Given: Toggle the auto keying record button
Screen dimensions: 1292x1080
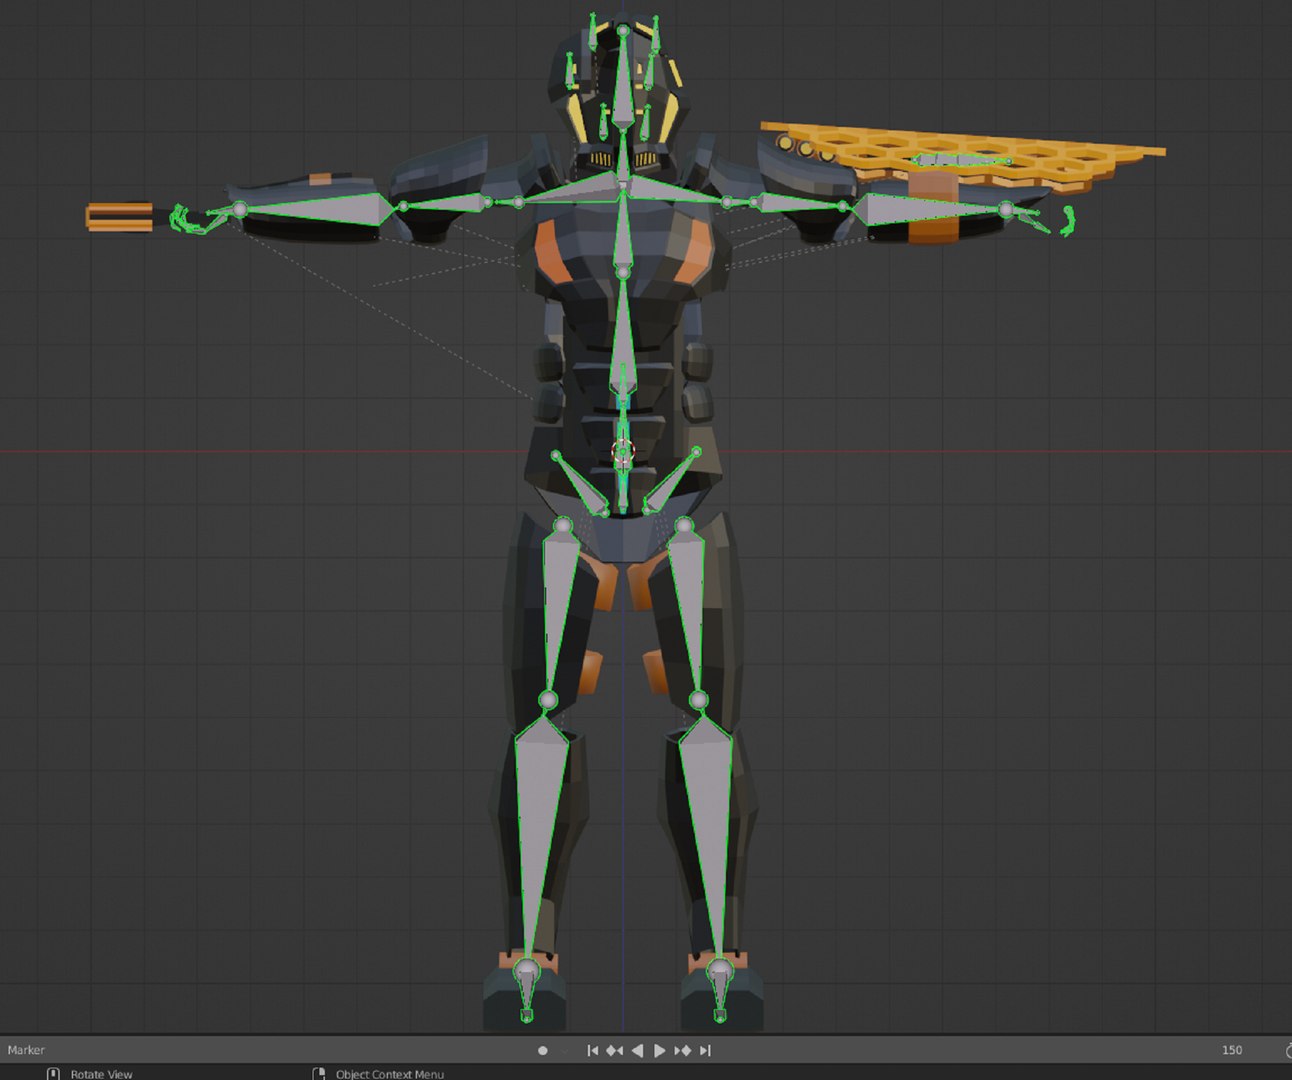Looking at the screenshot, I should (542, 1050).
